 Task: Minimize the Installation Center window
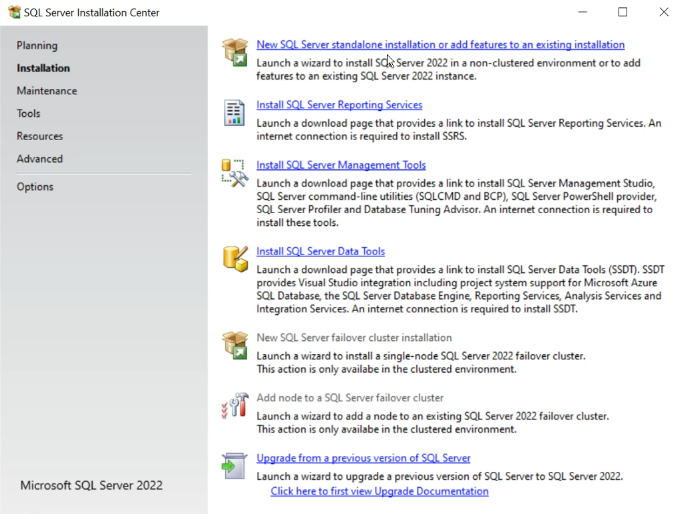coord(582,12)
